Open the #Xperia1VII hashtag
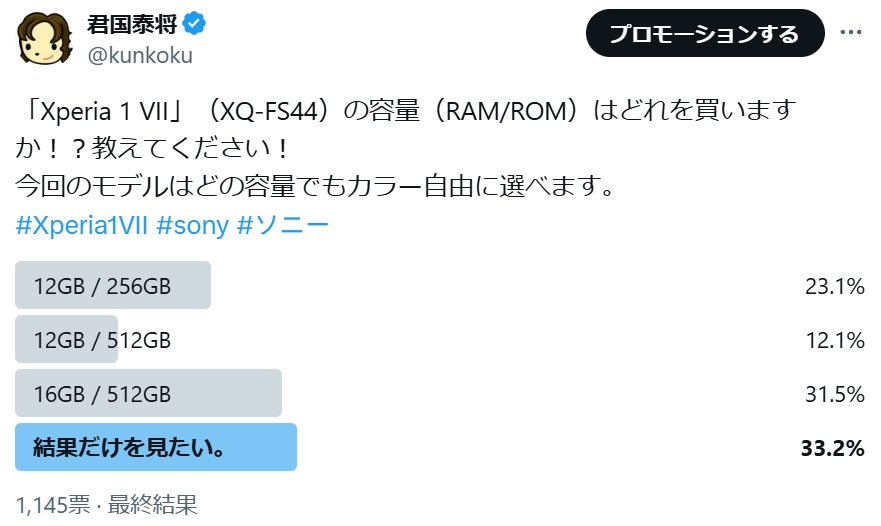This screenshot has height=526, width=881. pyautogui.click(x=81, y=225)
